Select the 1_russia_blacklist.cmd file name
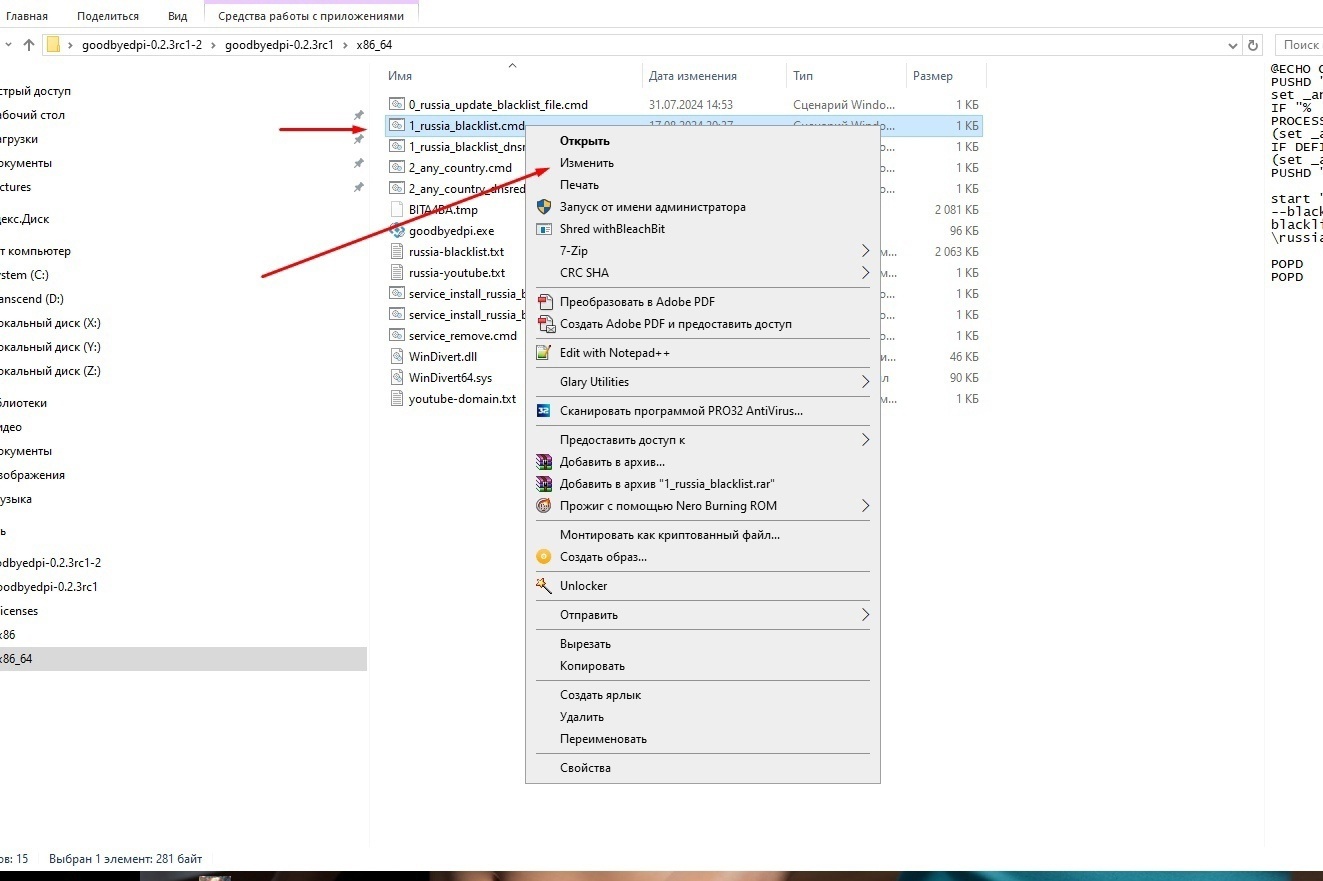Screen dimensions: 1323x881 pos(467,126)
